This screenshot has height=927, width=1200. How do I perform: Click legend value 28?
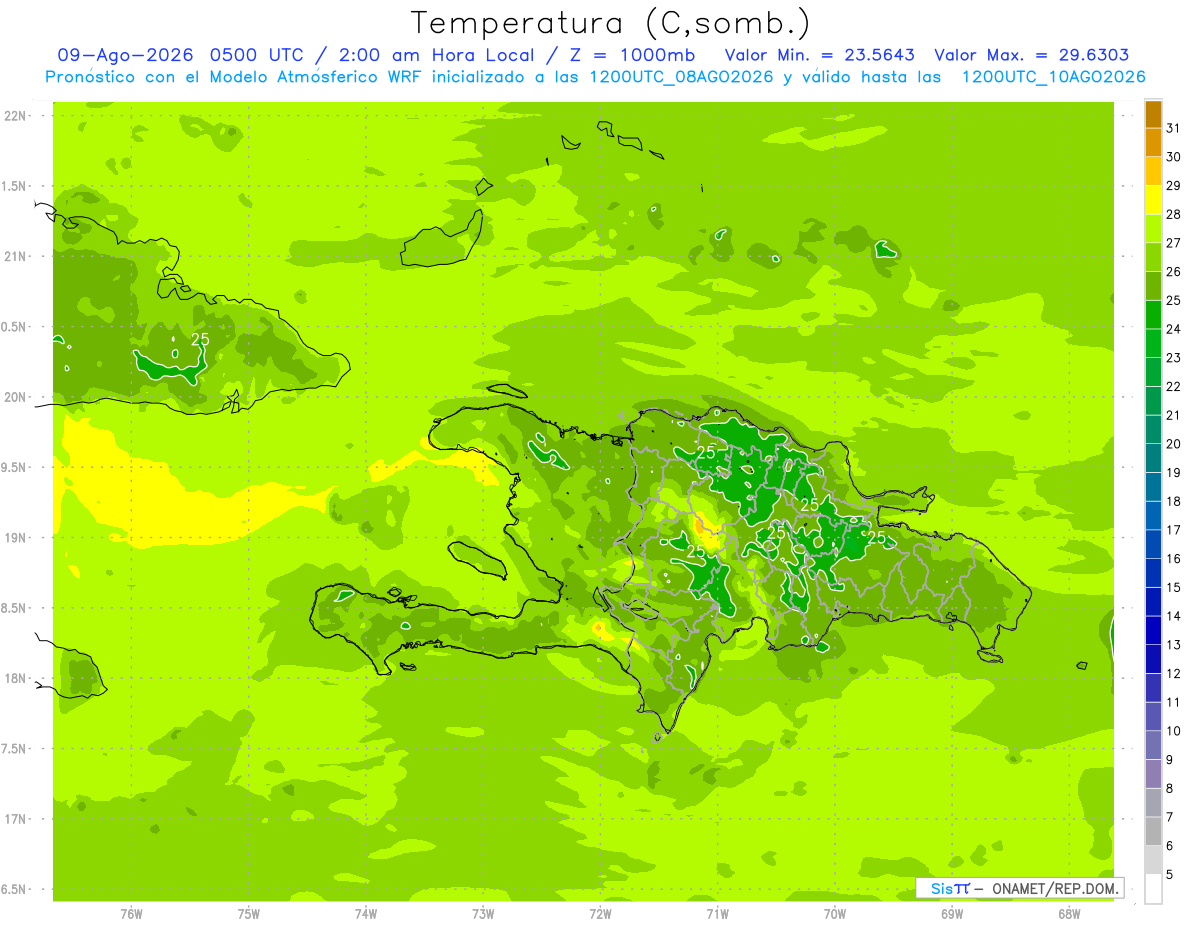[1174, 215]
